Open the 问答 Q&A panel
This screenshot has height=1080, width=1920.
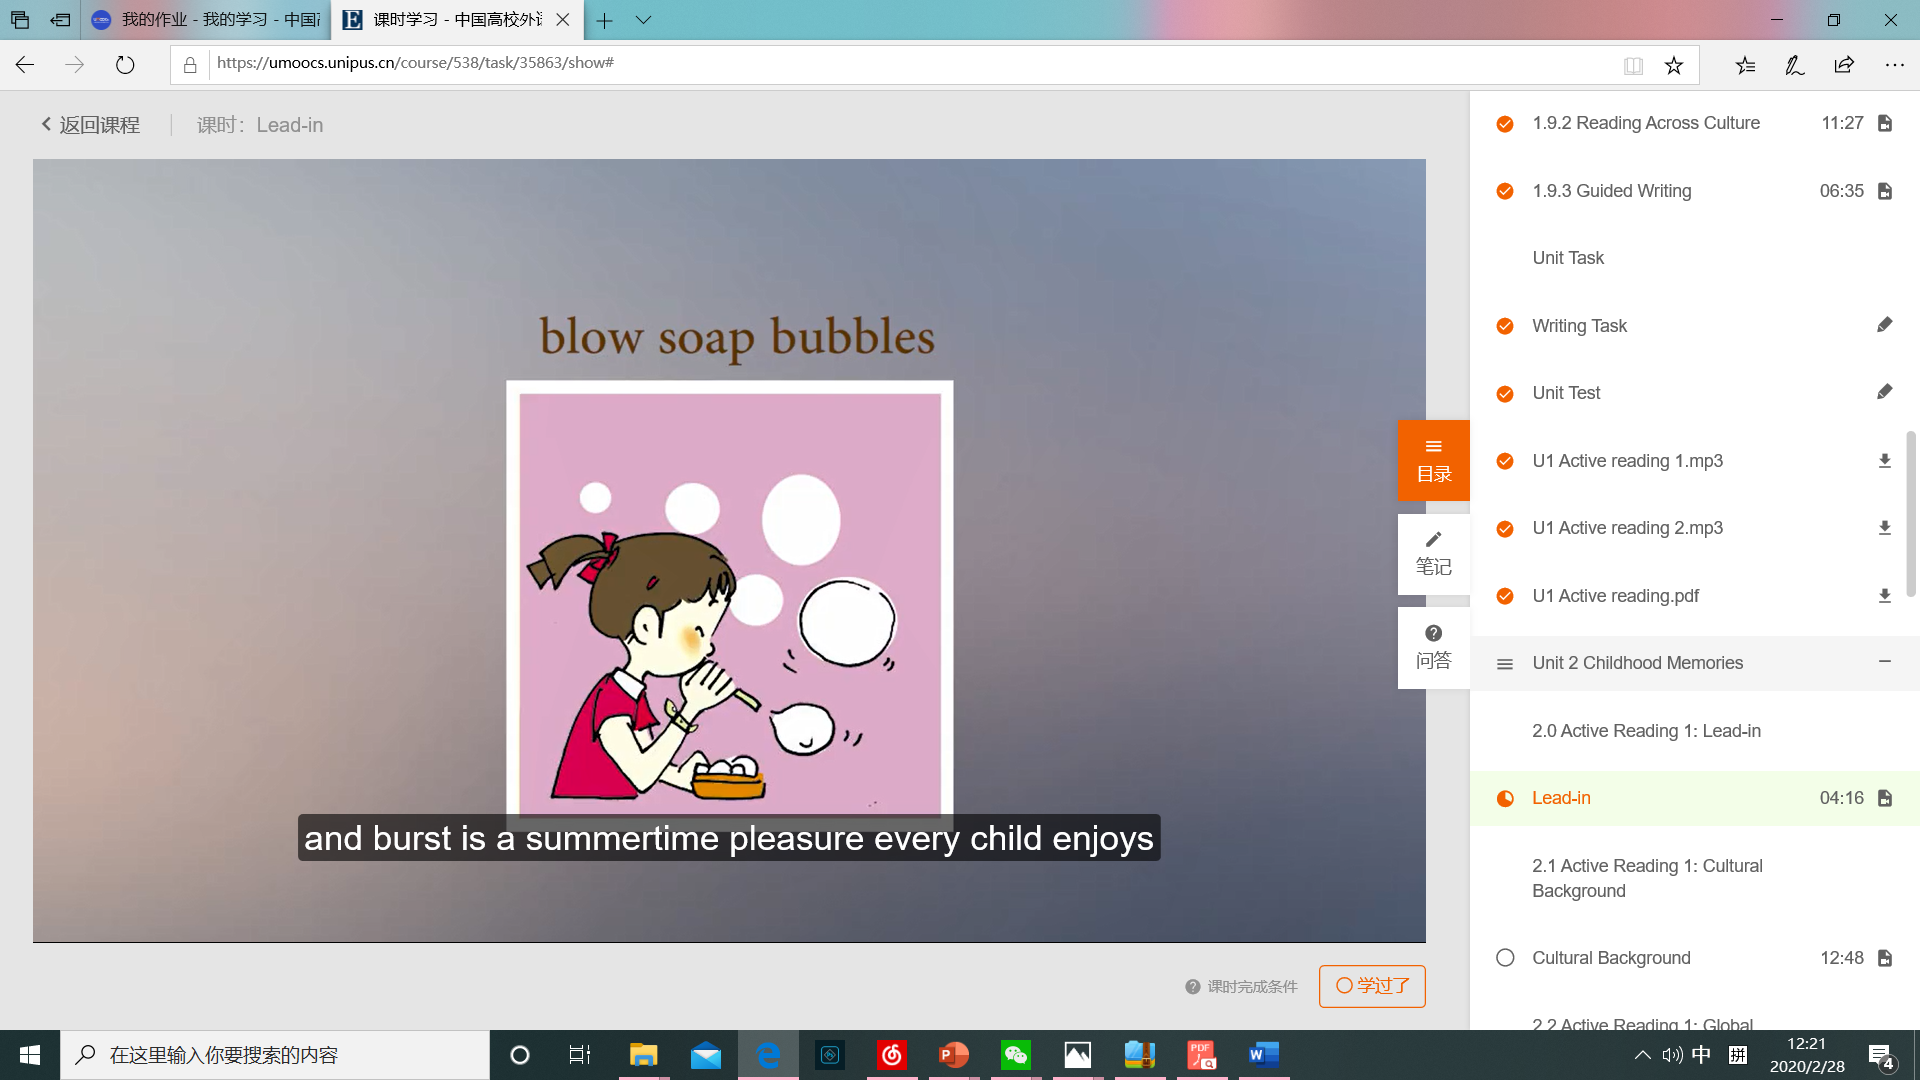click(1433, 648)
